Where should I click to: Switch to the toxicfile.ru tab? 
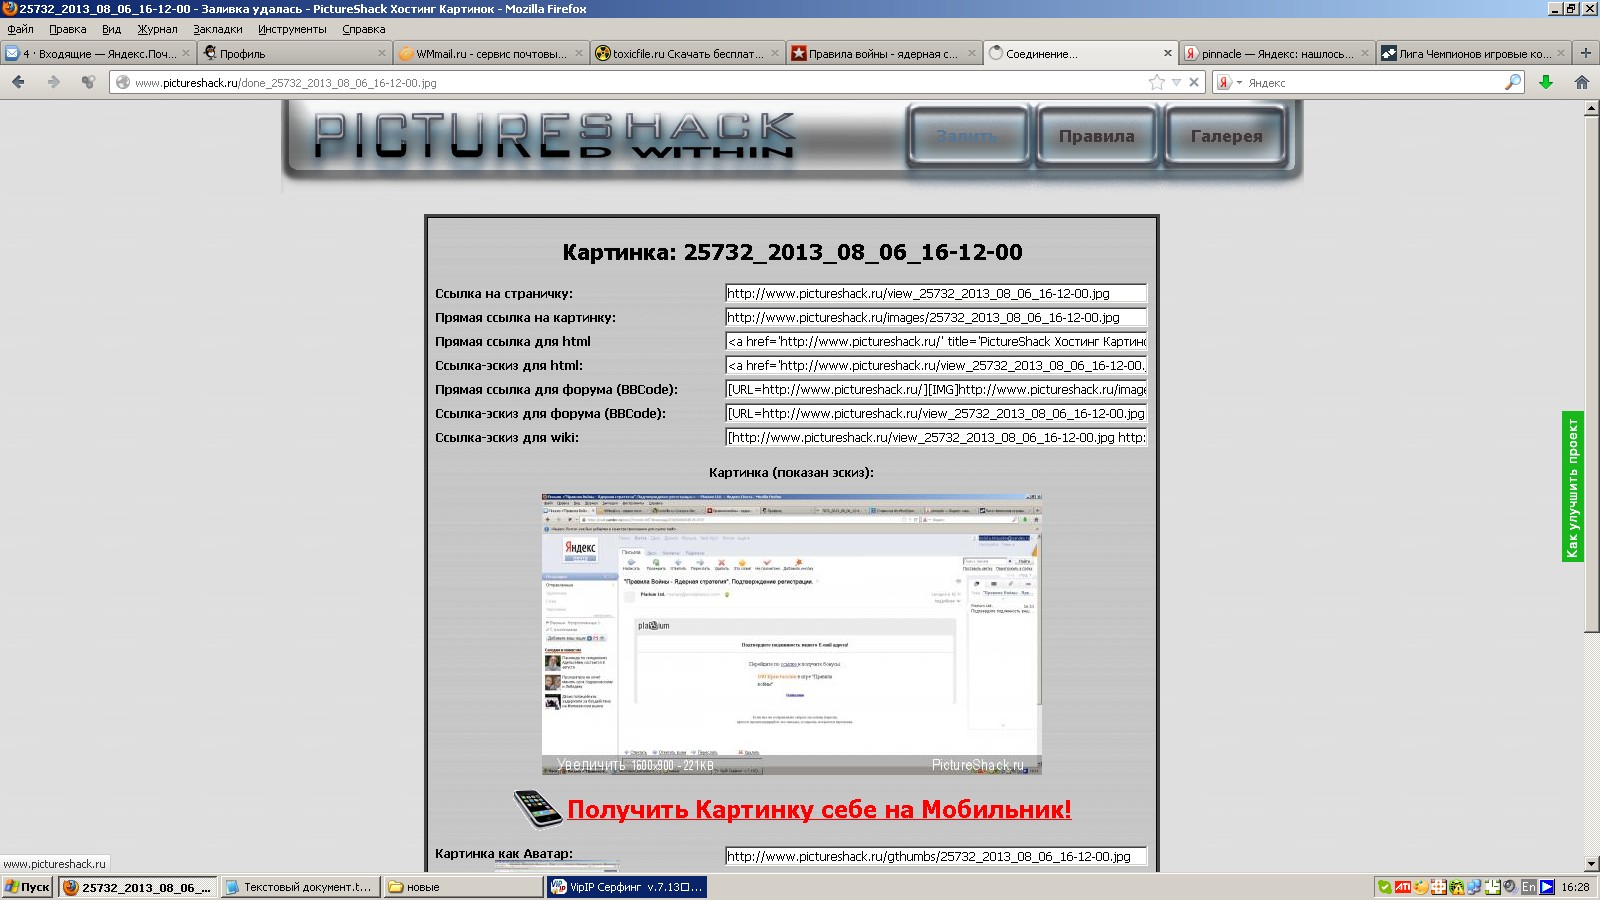click(x=687, y=53)
